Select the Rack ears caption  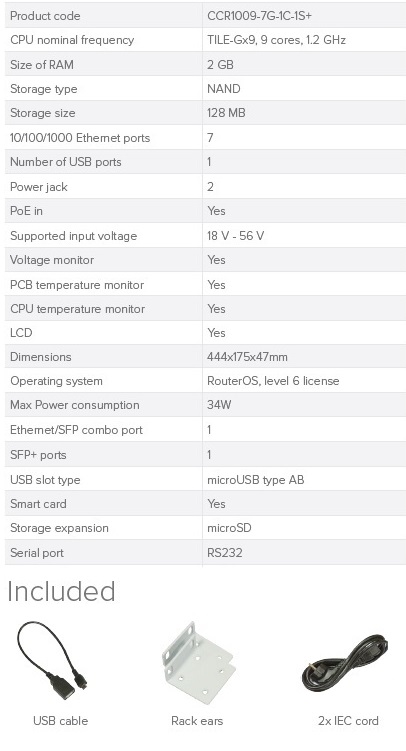pyautogui.click(x=197, y=720)
